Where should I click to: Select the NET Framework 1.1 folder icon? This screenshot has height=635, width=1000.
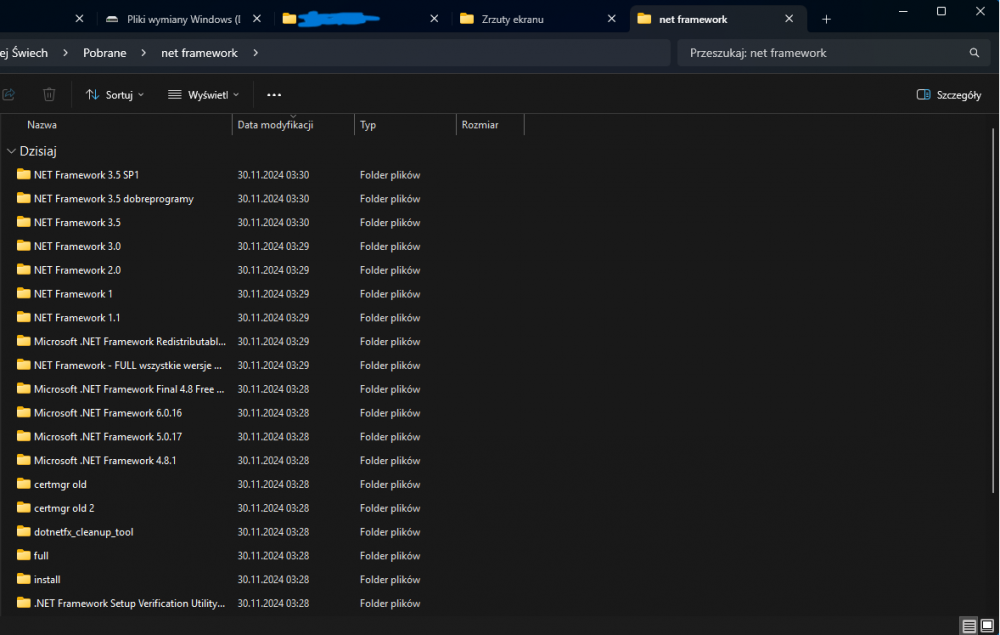(24, 317)
